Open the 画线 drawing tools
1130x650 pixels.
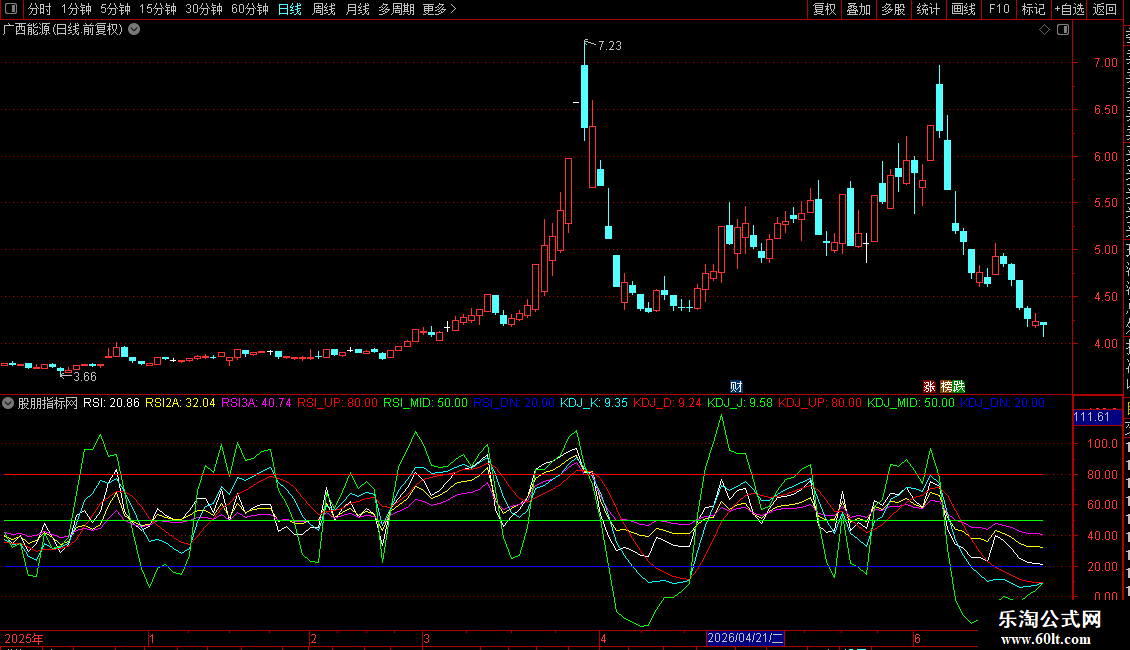pos(963,9)
